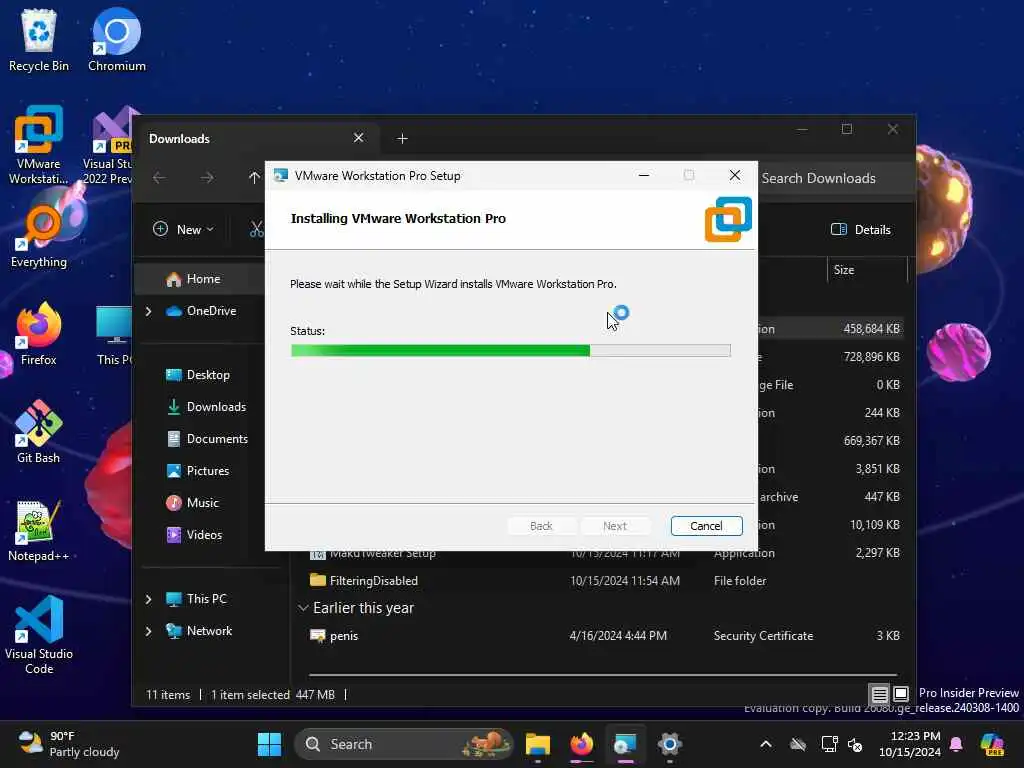Switch Explorer to details list view

pyautogui.click(x=880, y=694)
